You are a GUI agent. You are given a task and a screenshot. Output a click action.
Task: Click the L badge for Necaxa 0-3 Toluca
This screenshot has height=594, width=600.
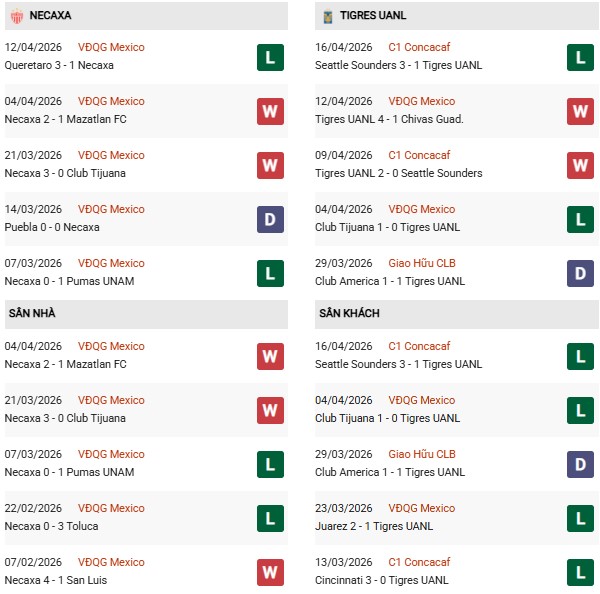coord(270,518)
